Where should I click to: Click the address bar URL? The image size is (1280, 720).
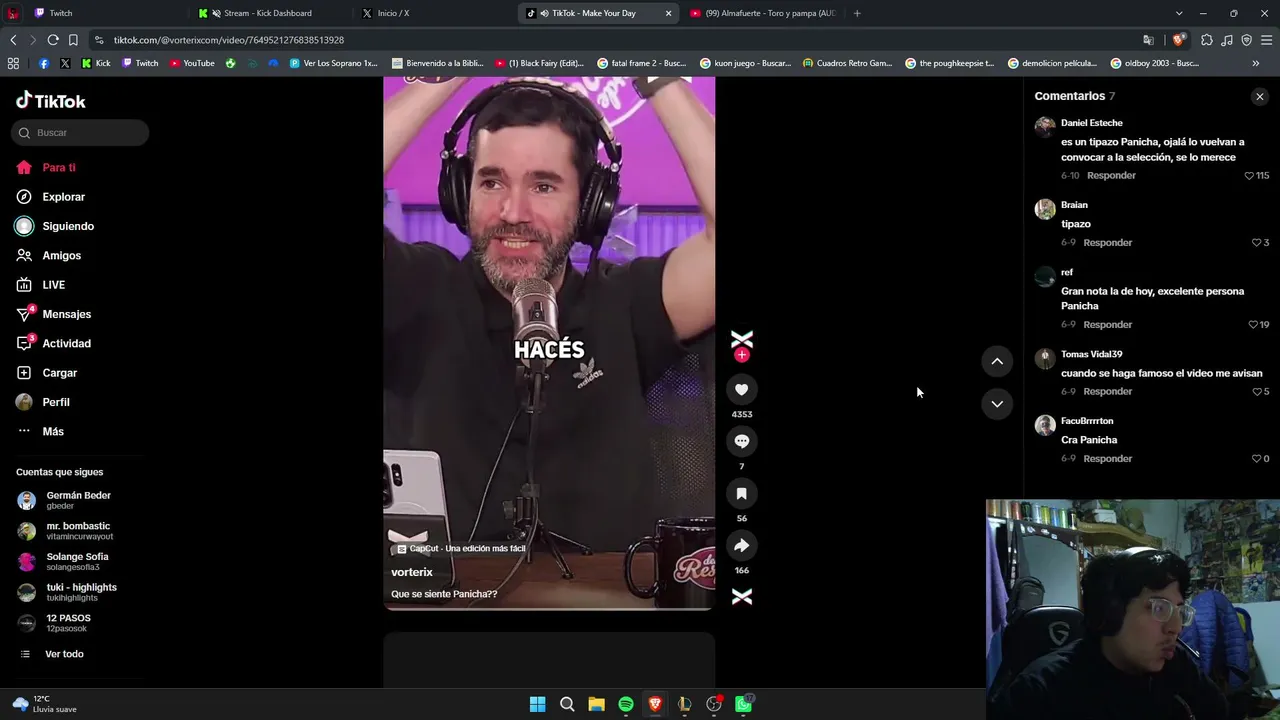click(229, 40)
